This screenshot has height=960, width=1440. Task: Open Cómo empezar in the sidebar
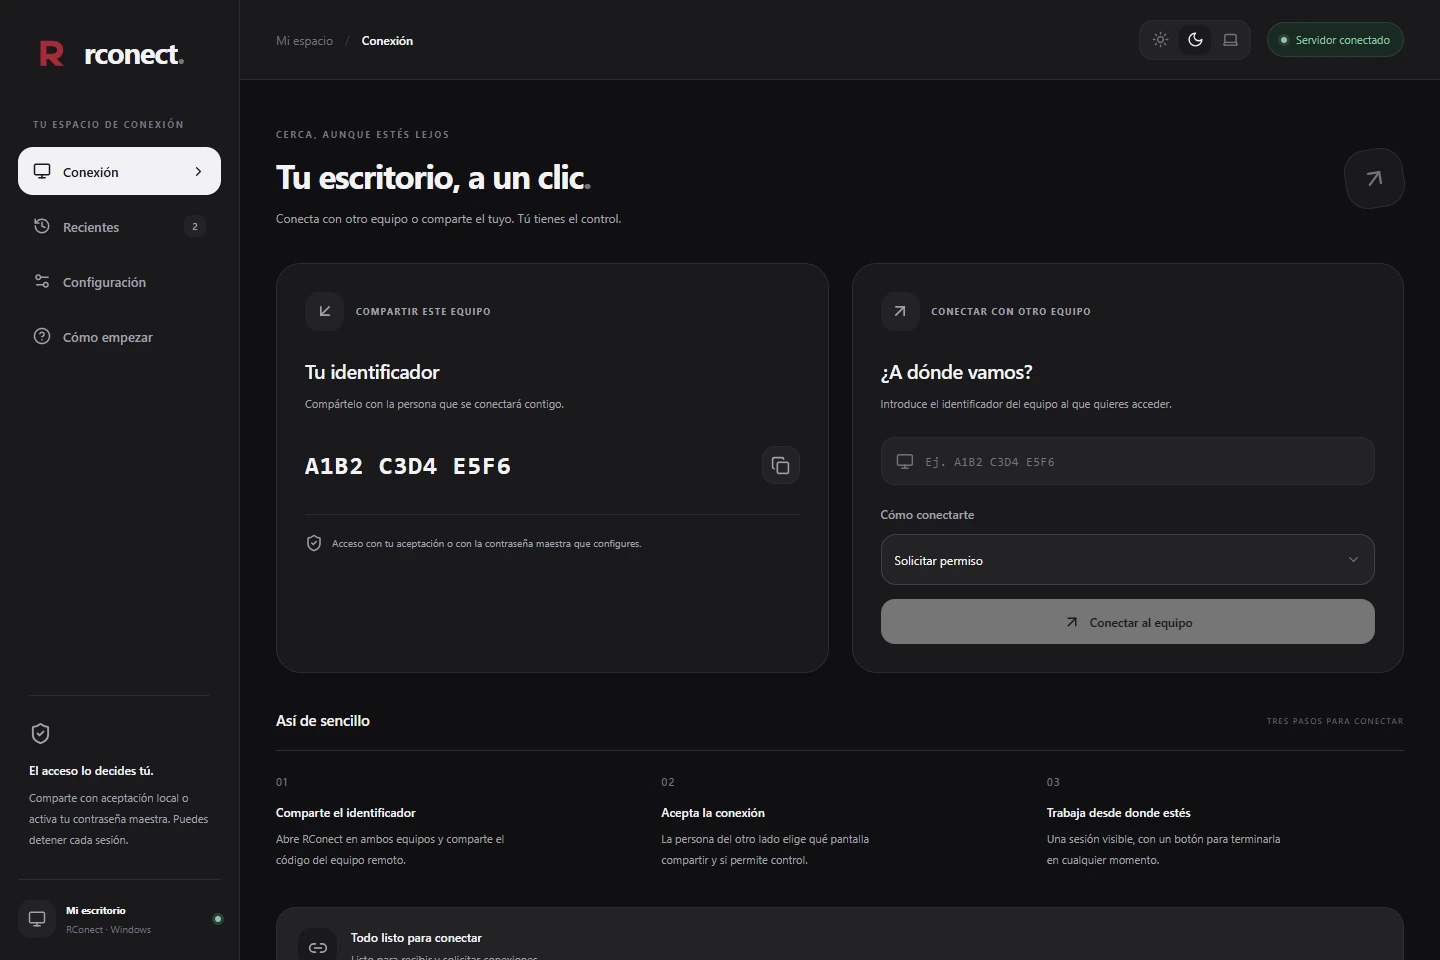click(x=119, y=337)
